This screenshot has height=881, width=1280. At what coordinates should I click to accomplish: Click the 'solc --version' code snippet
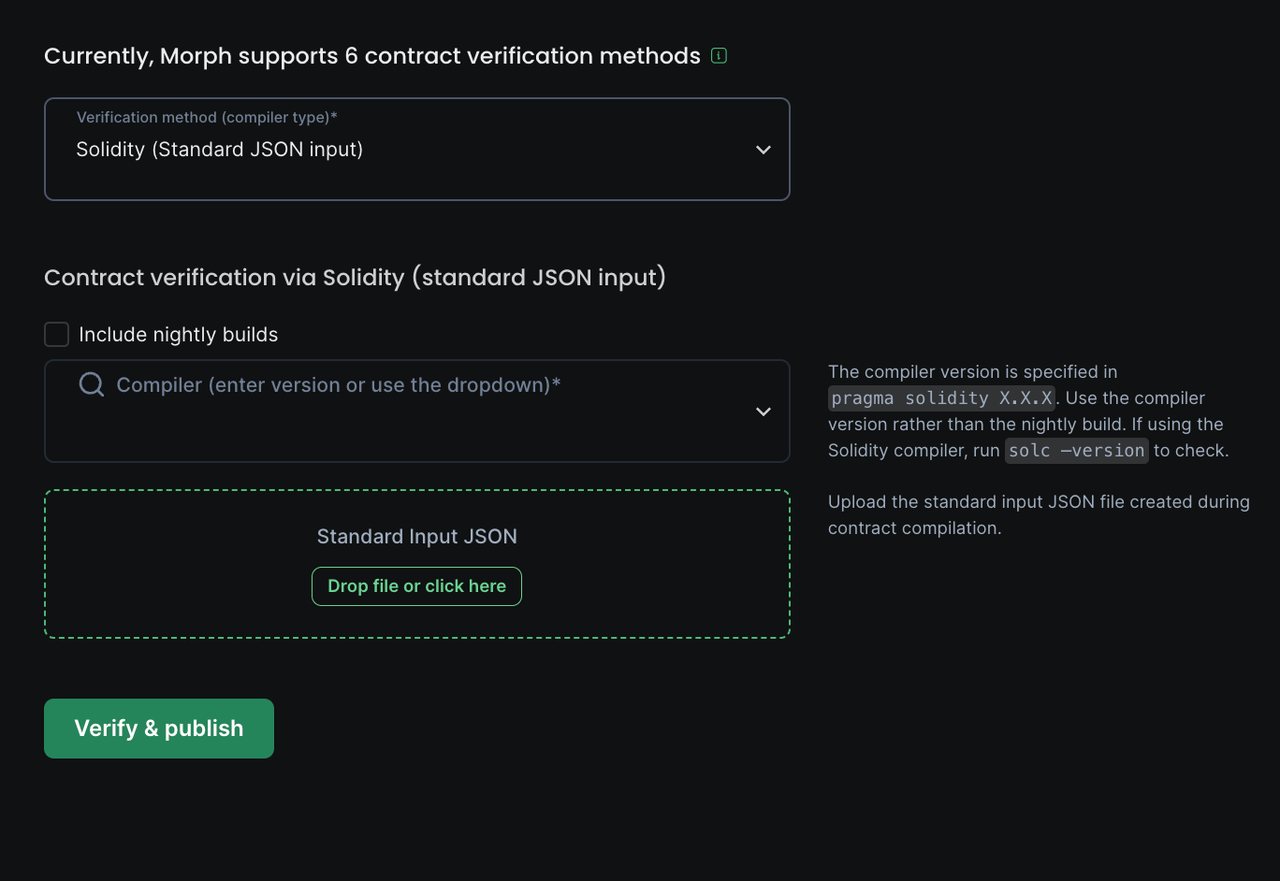point(1076,451)
